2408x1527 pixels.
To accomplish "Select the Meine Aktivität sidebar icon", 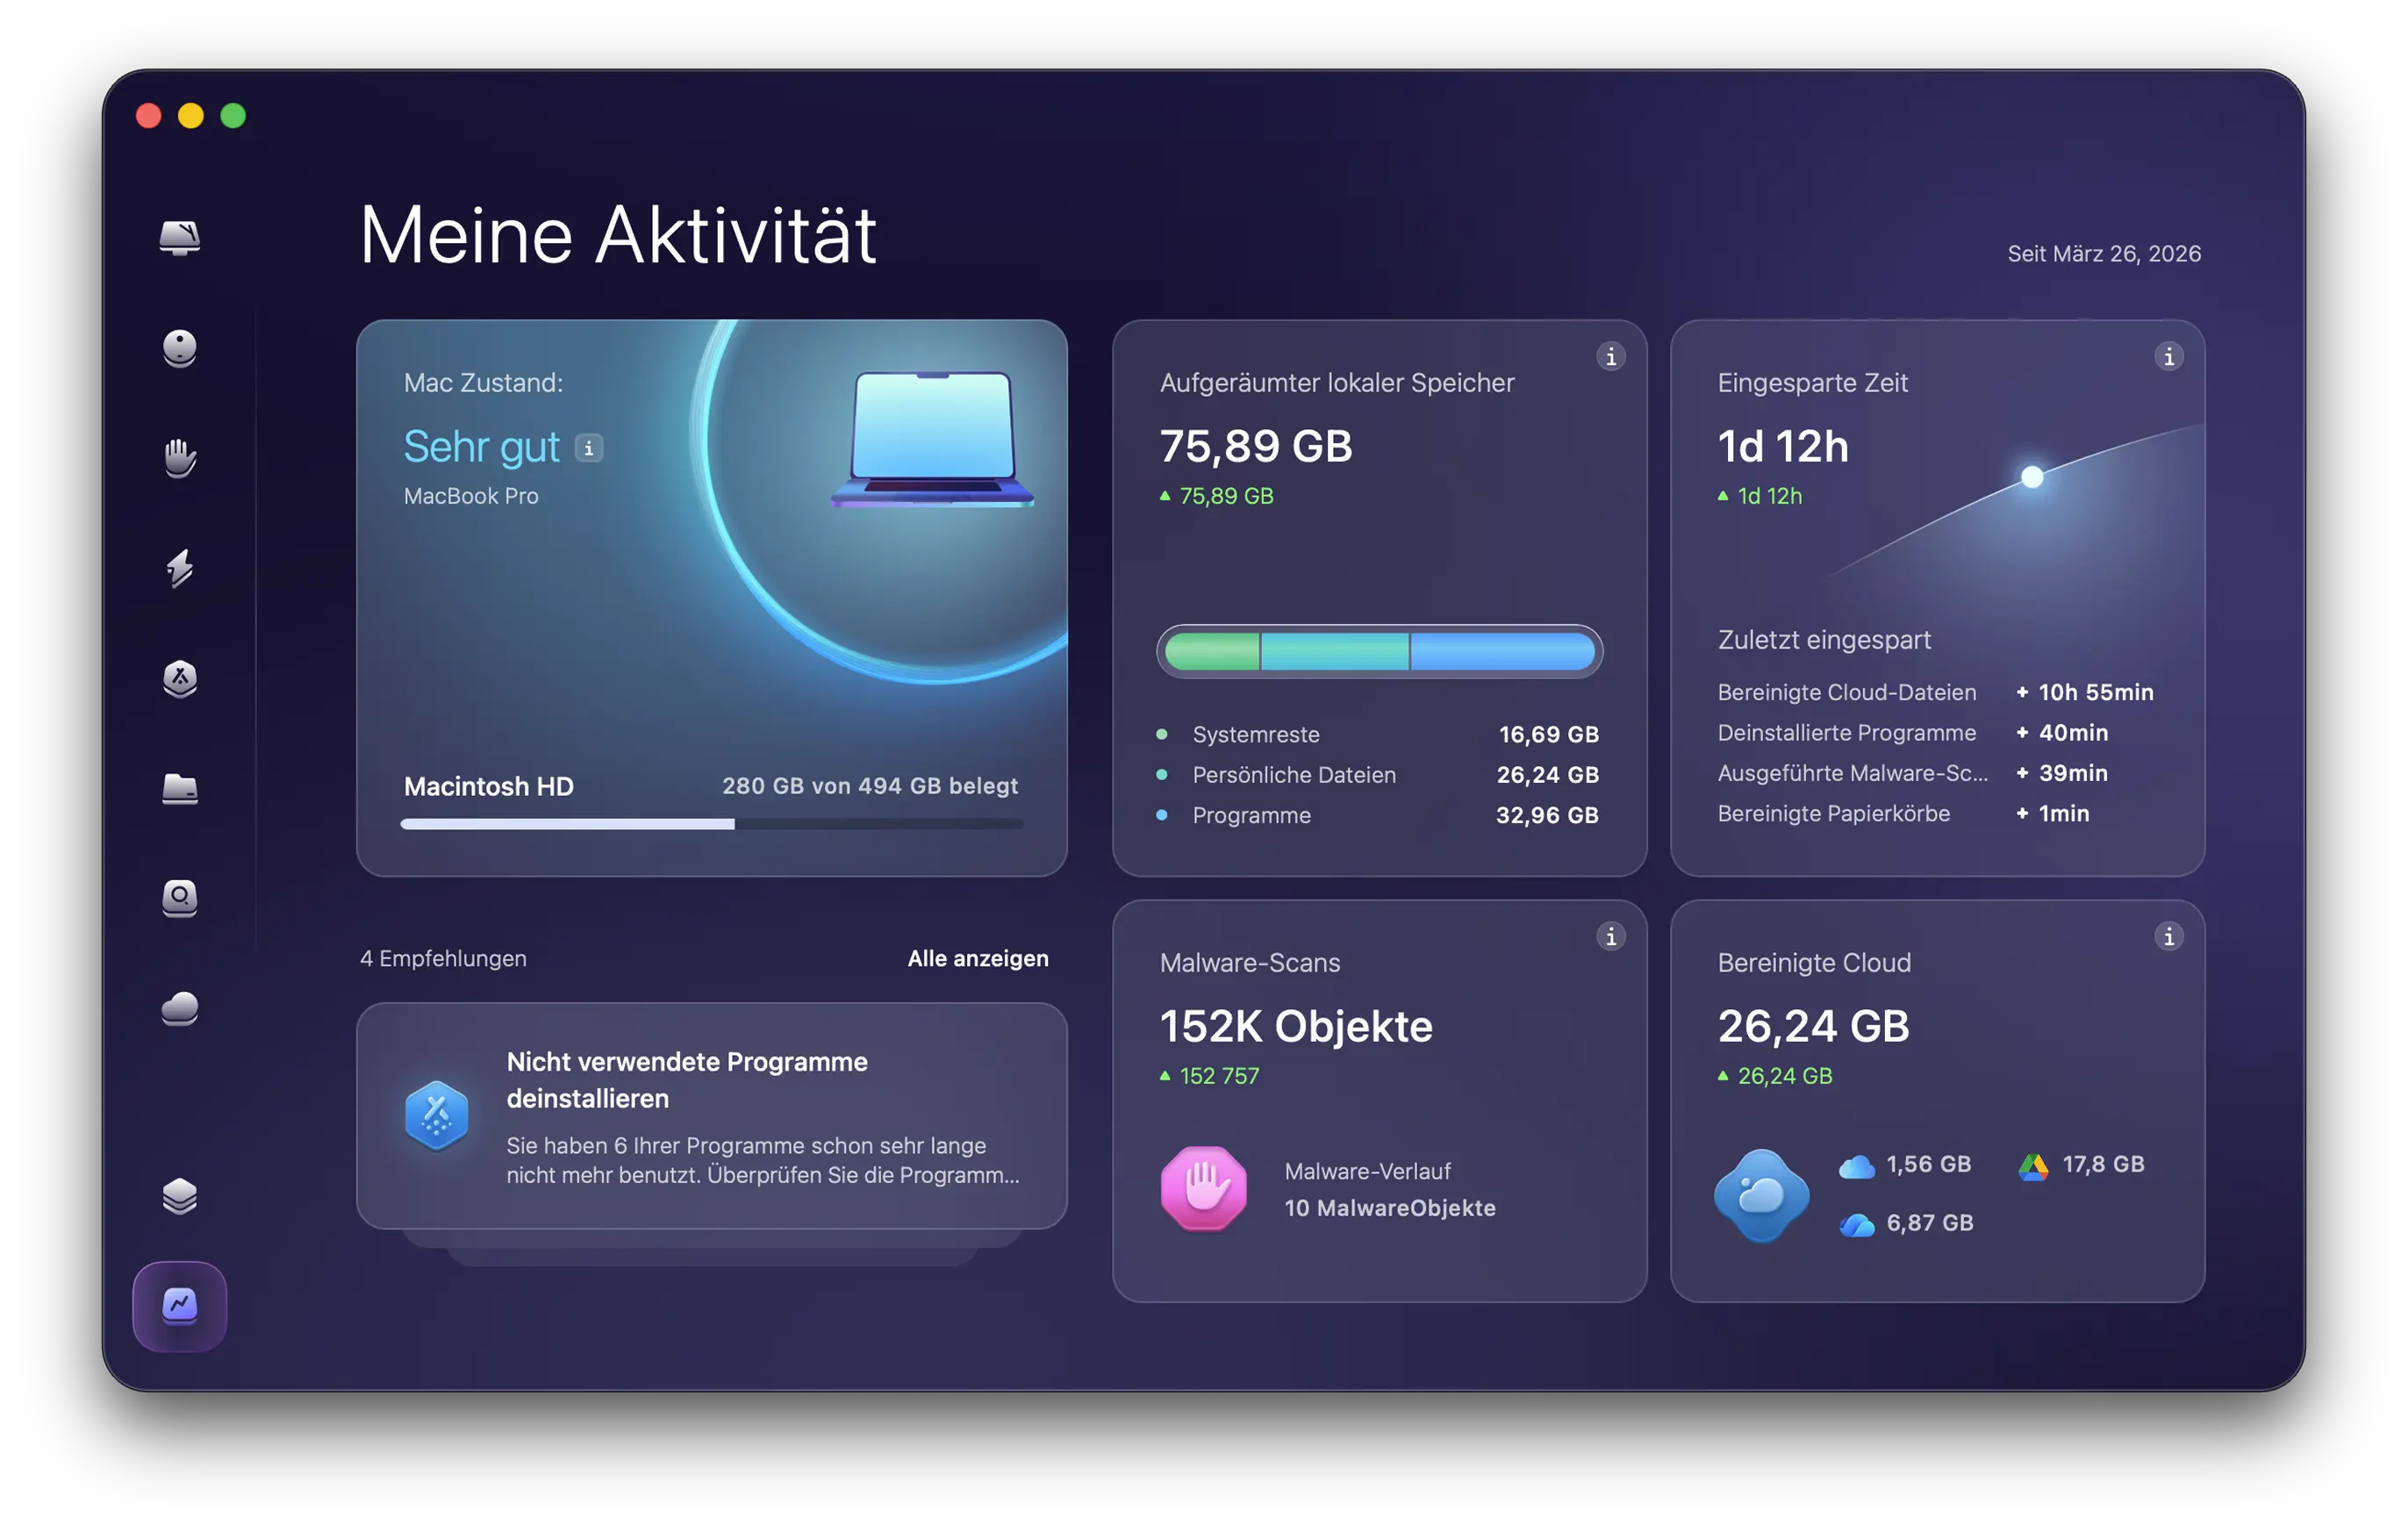I will (180, 1306).
